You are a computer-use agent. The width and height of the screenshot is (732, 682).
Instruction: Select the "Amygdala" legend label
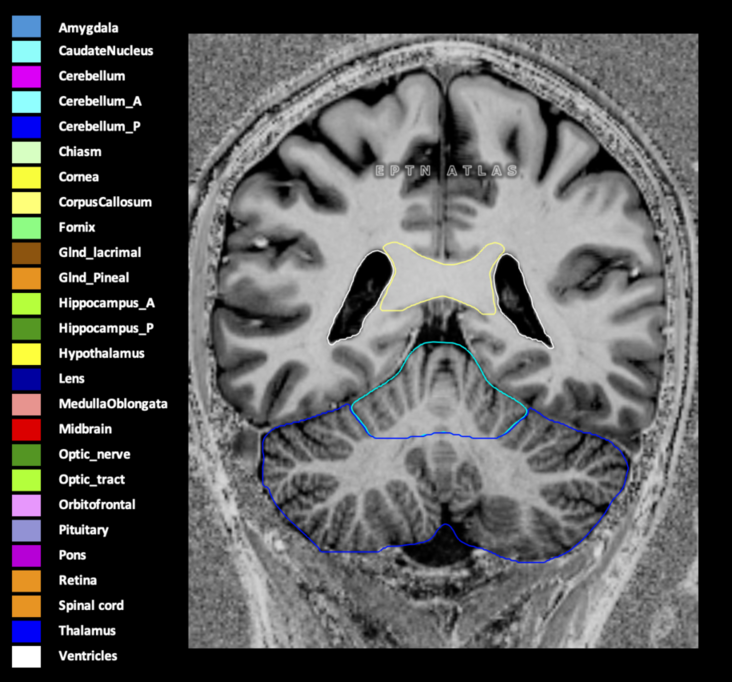tap(88, 28)
